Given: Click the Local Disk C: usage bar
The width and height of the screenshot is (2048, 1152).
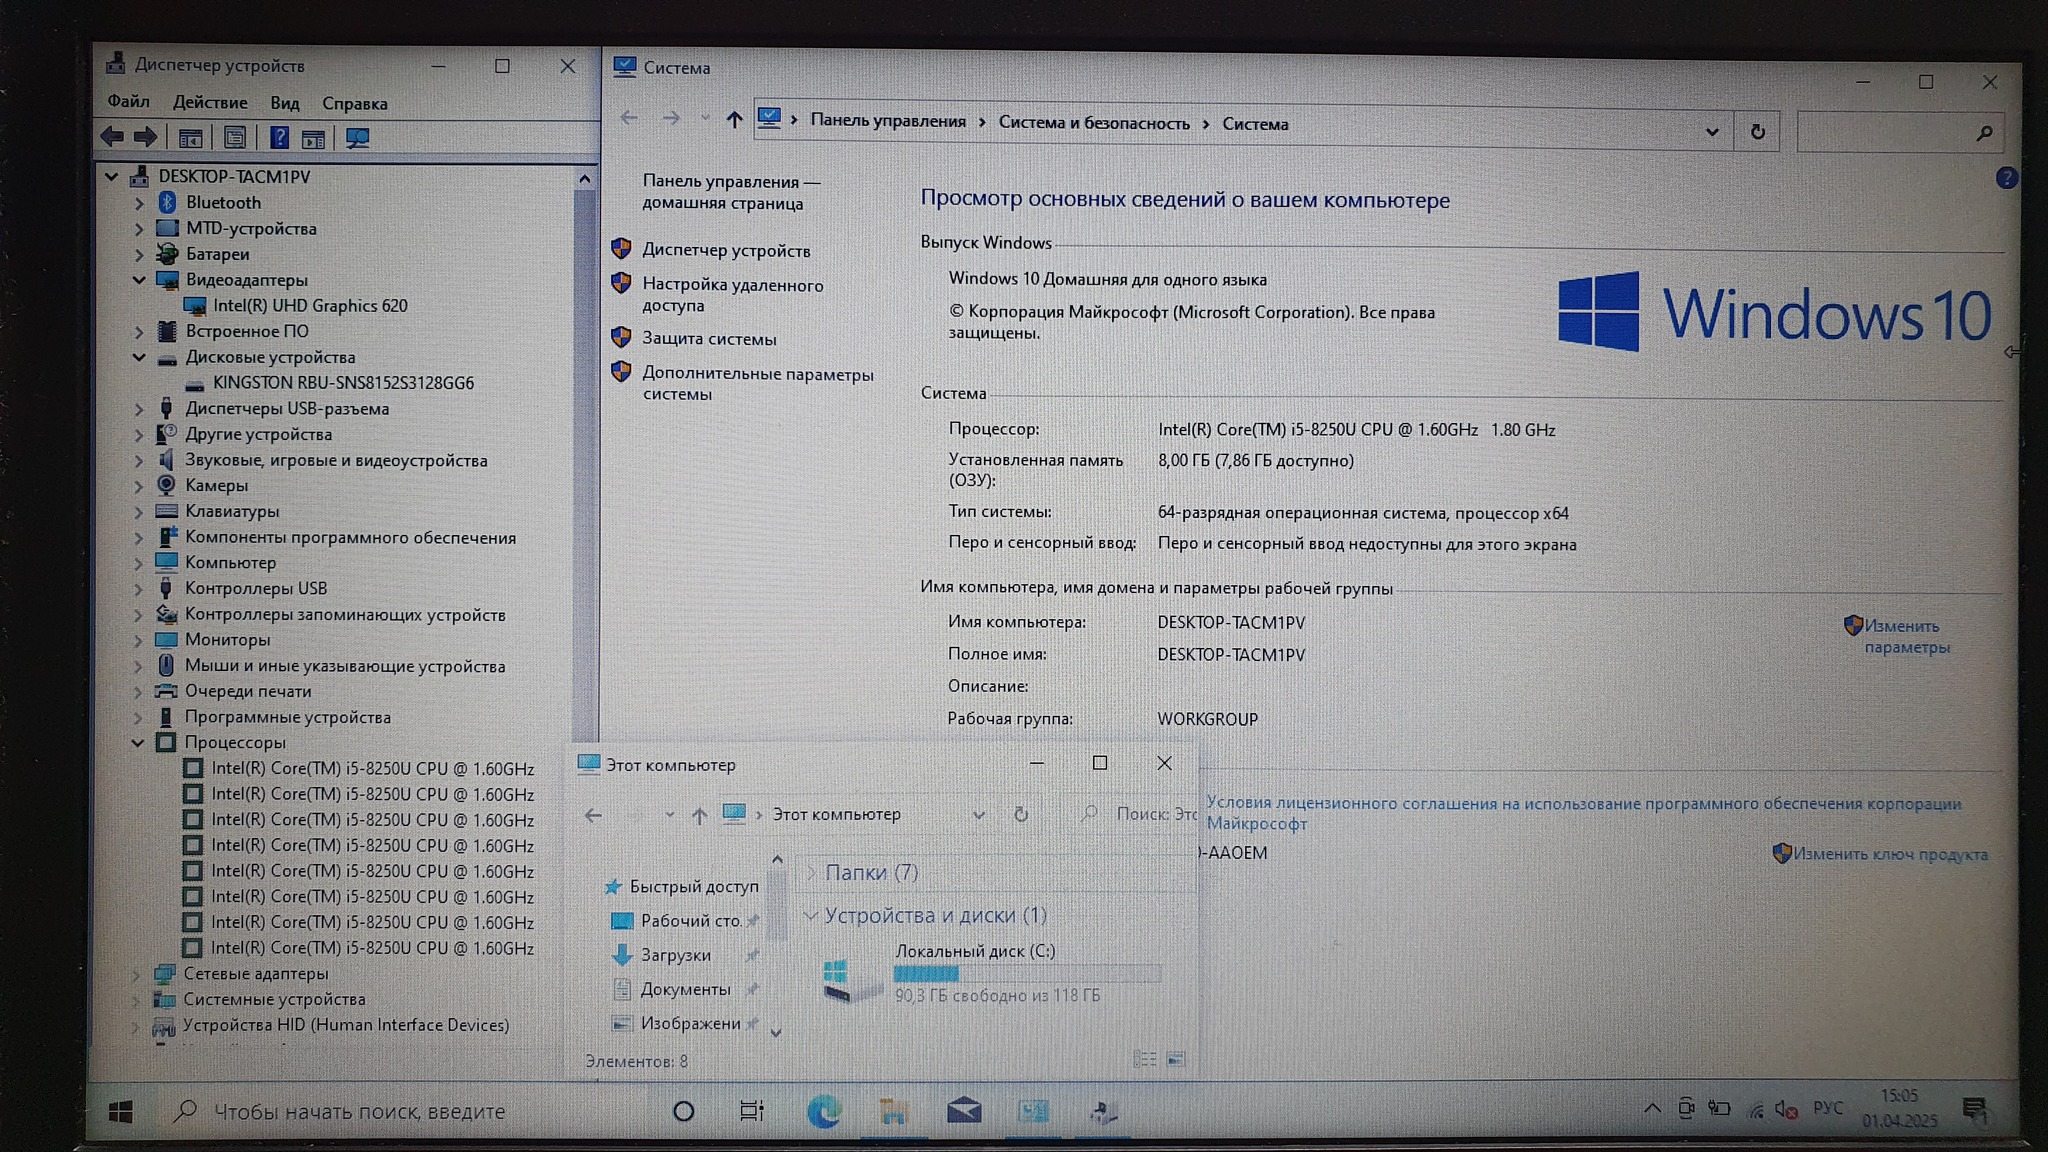Looking at the screenshot, I should point(1026,973).
